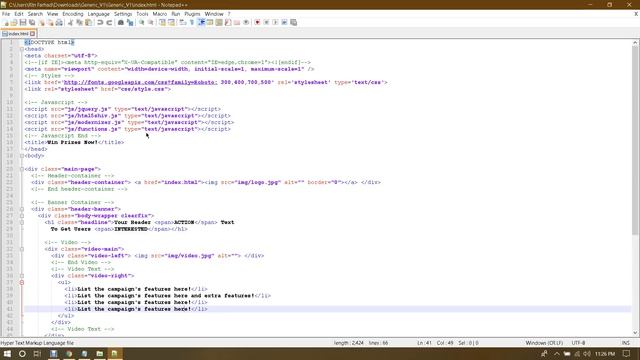This screenshot has width=640, height=360.
Task: Open Folder as Workspace icon
Action: (237, 22)
